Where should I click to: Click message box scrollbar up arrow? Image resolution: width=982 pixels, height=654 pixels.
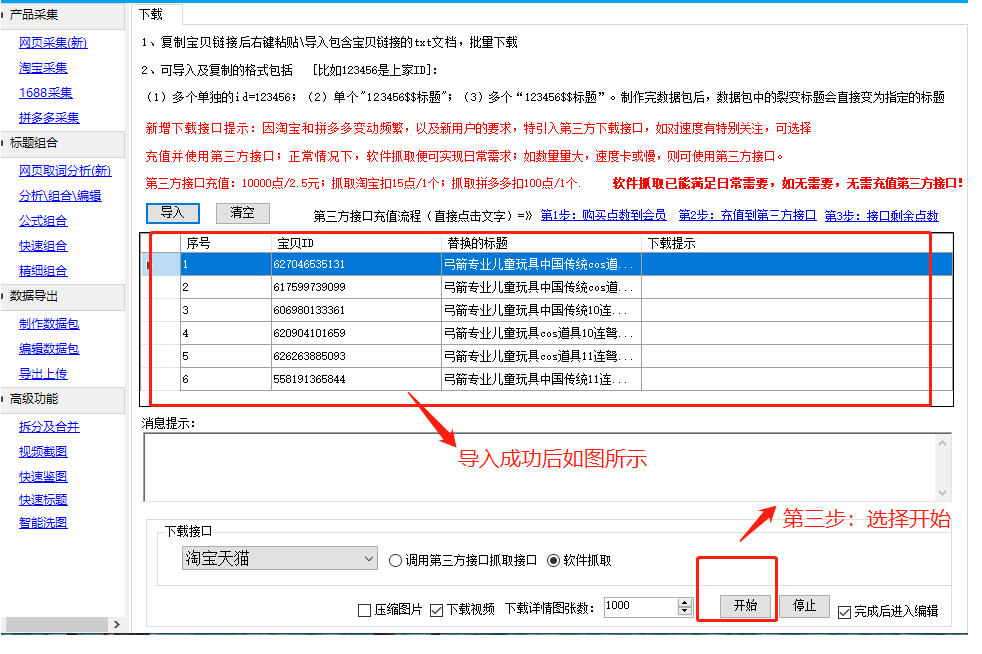(943, 444)
